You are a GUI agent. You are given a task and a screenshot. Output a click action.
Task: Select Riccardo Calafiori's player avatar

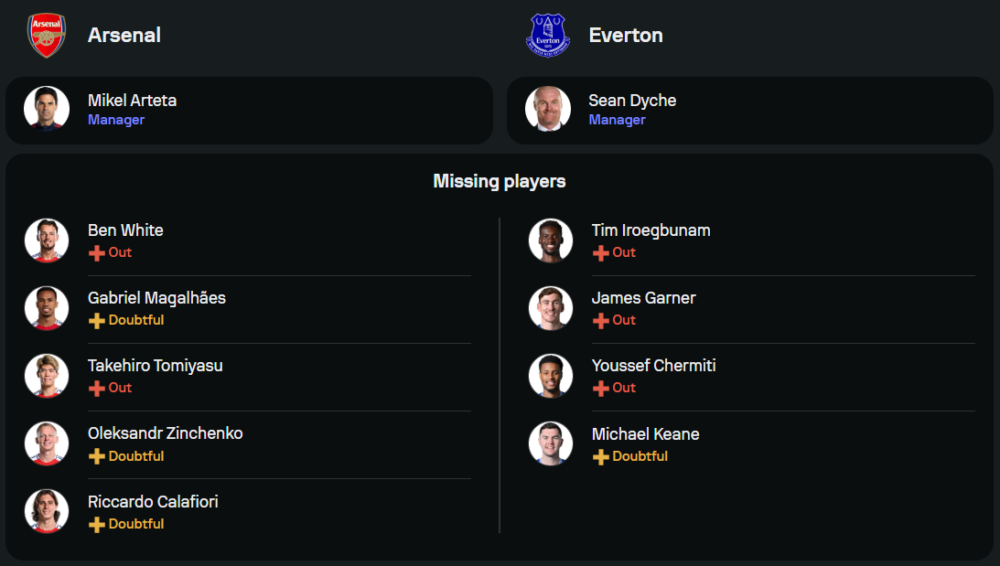47,511
